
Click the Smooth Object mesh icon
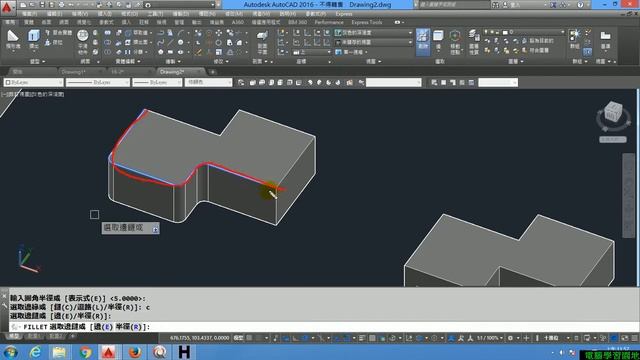pos(82,37)
